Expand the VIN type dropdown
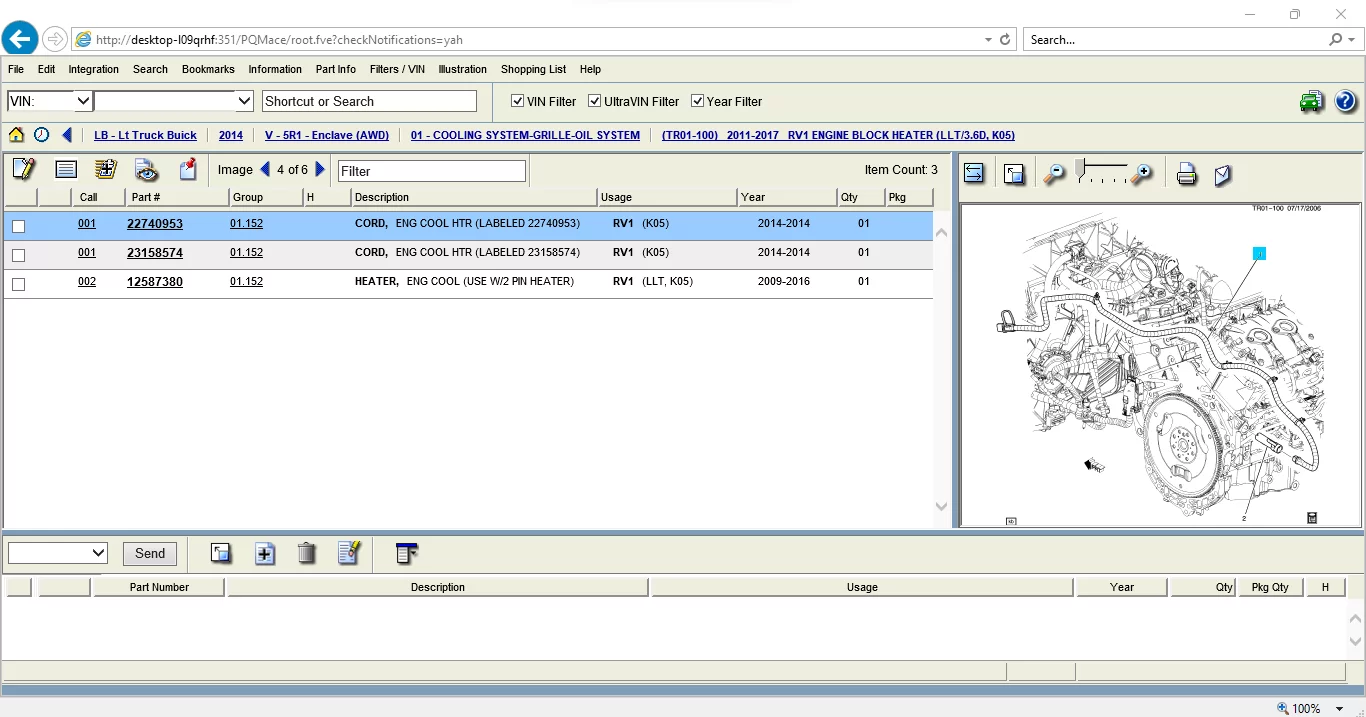 pos(83,101)
